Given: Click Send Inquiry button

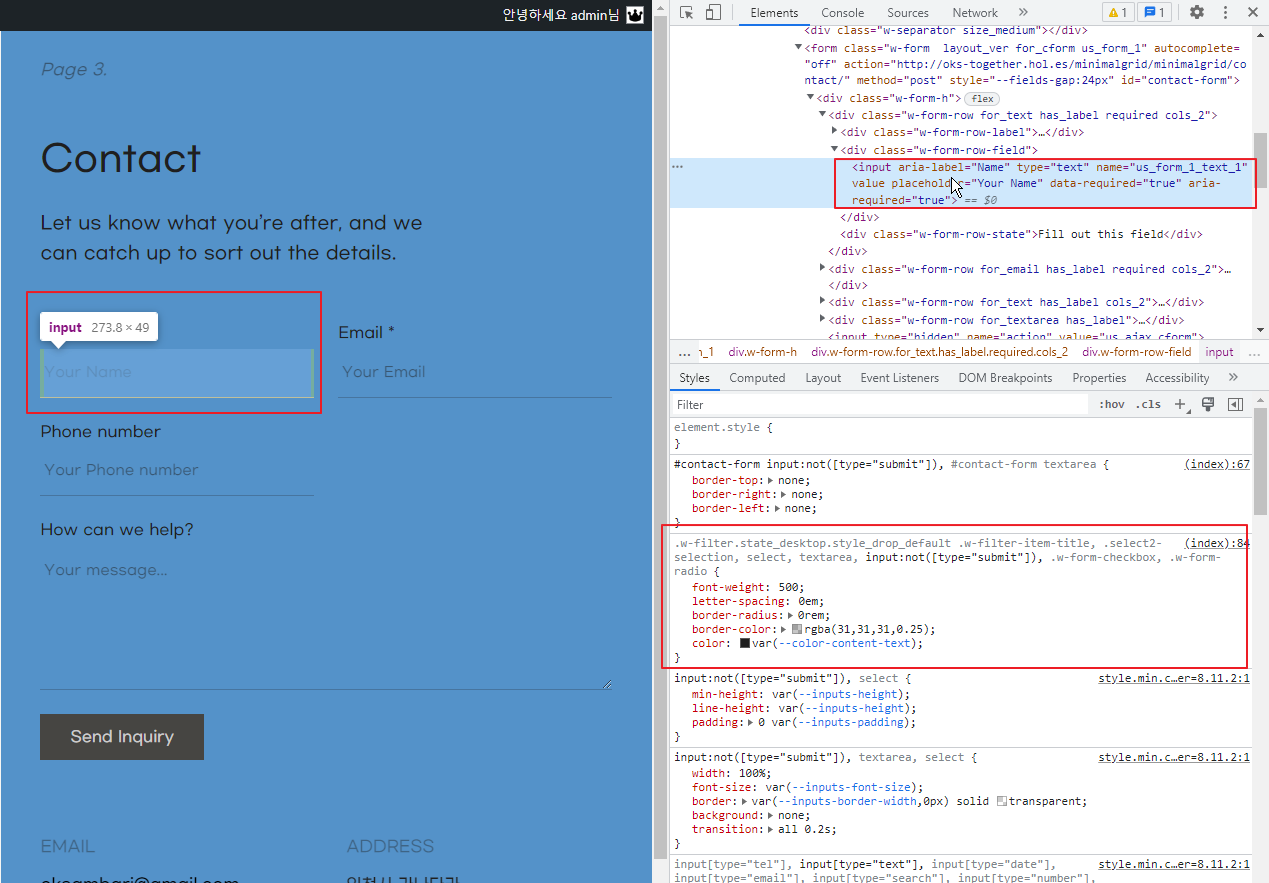Looking at the screenshot, I should tap(122, 737).
